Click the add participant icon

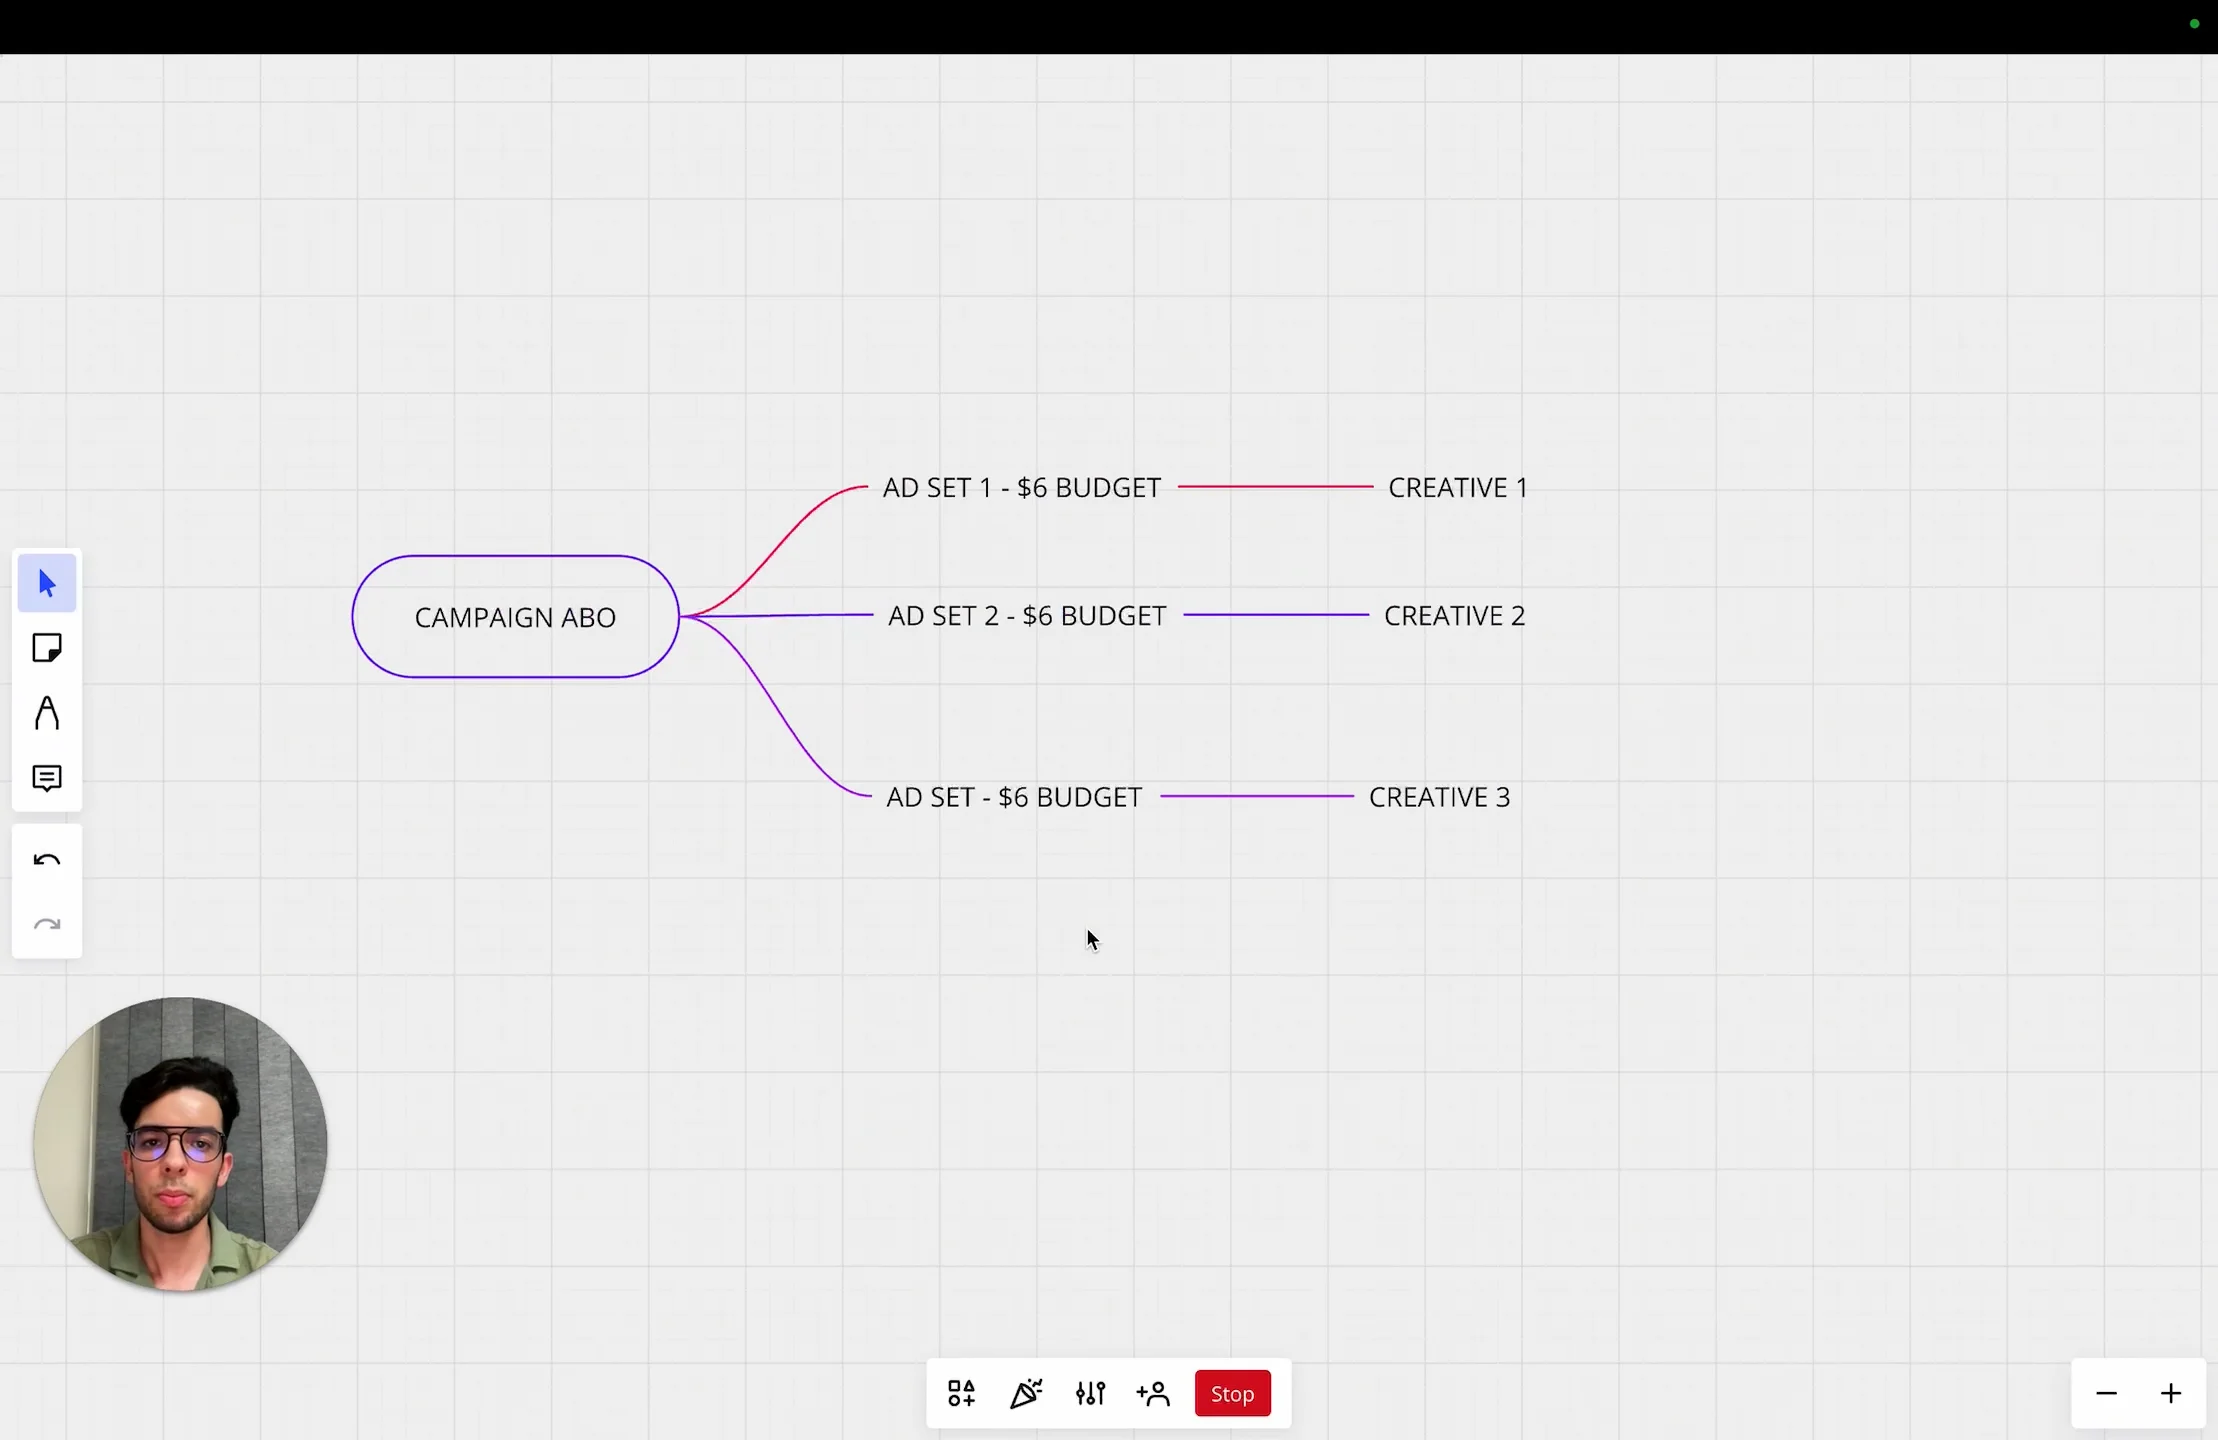pos(1153,1393)
